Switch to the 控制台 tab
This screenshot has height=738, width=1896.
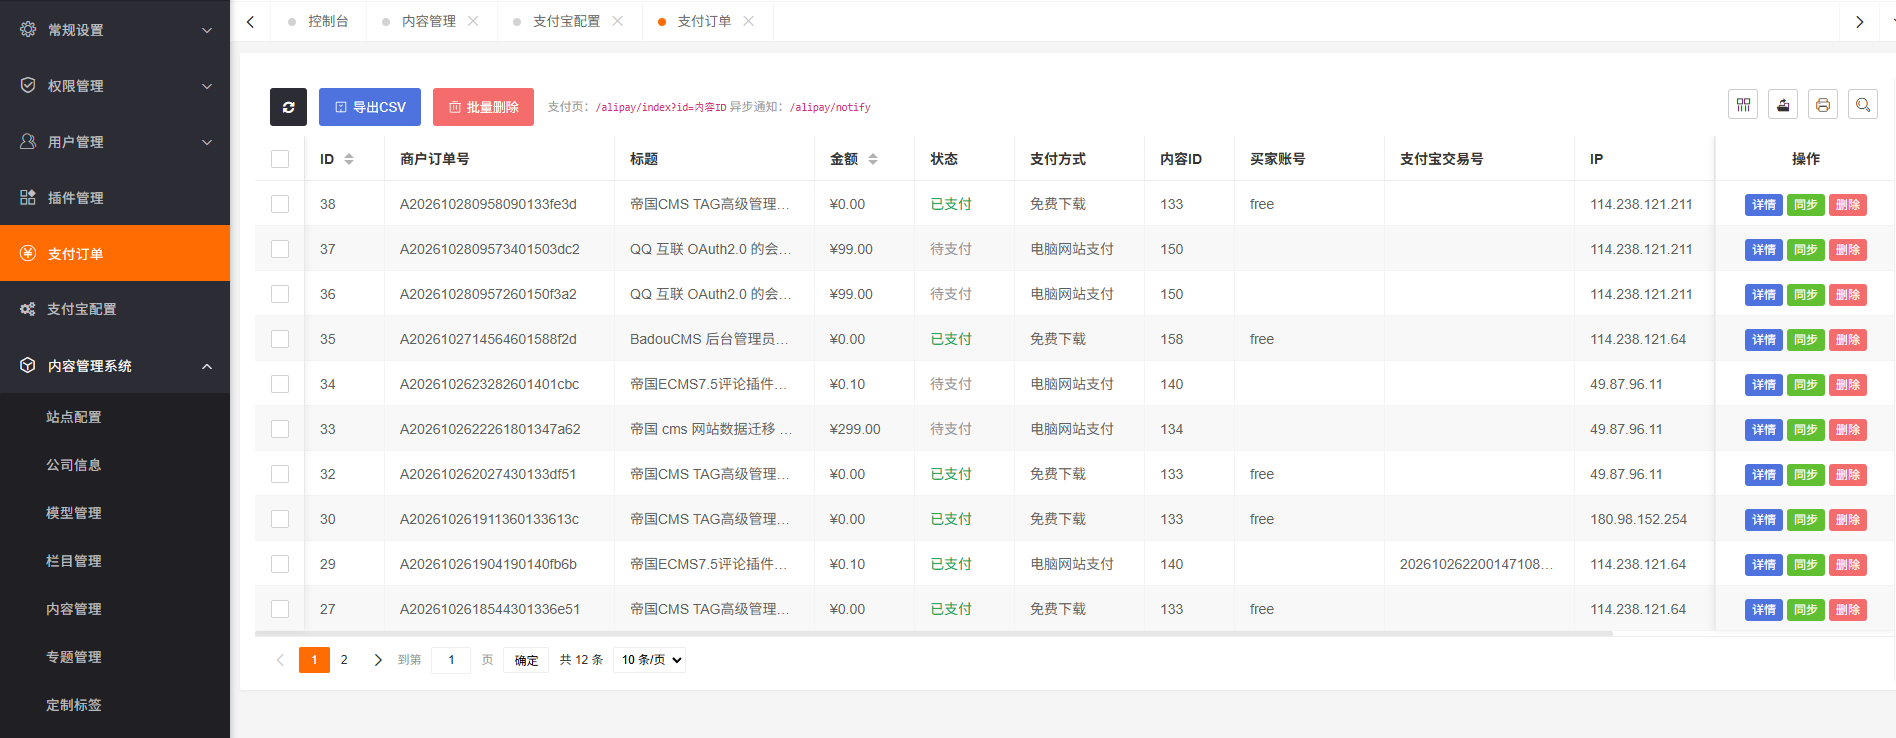click(319, 21)
